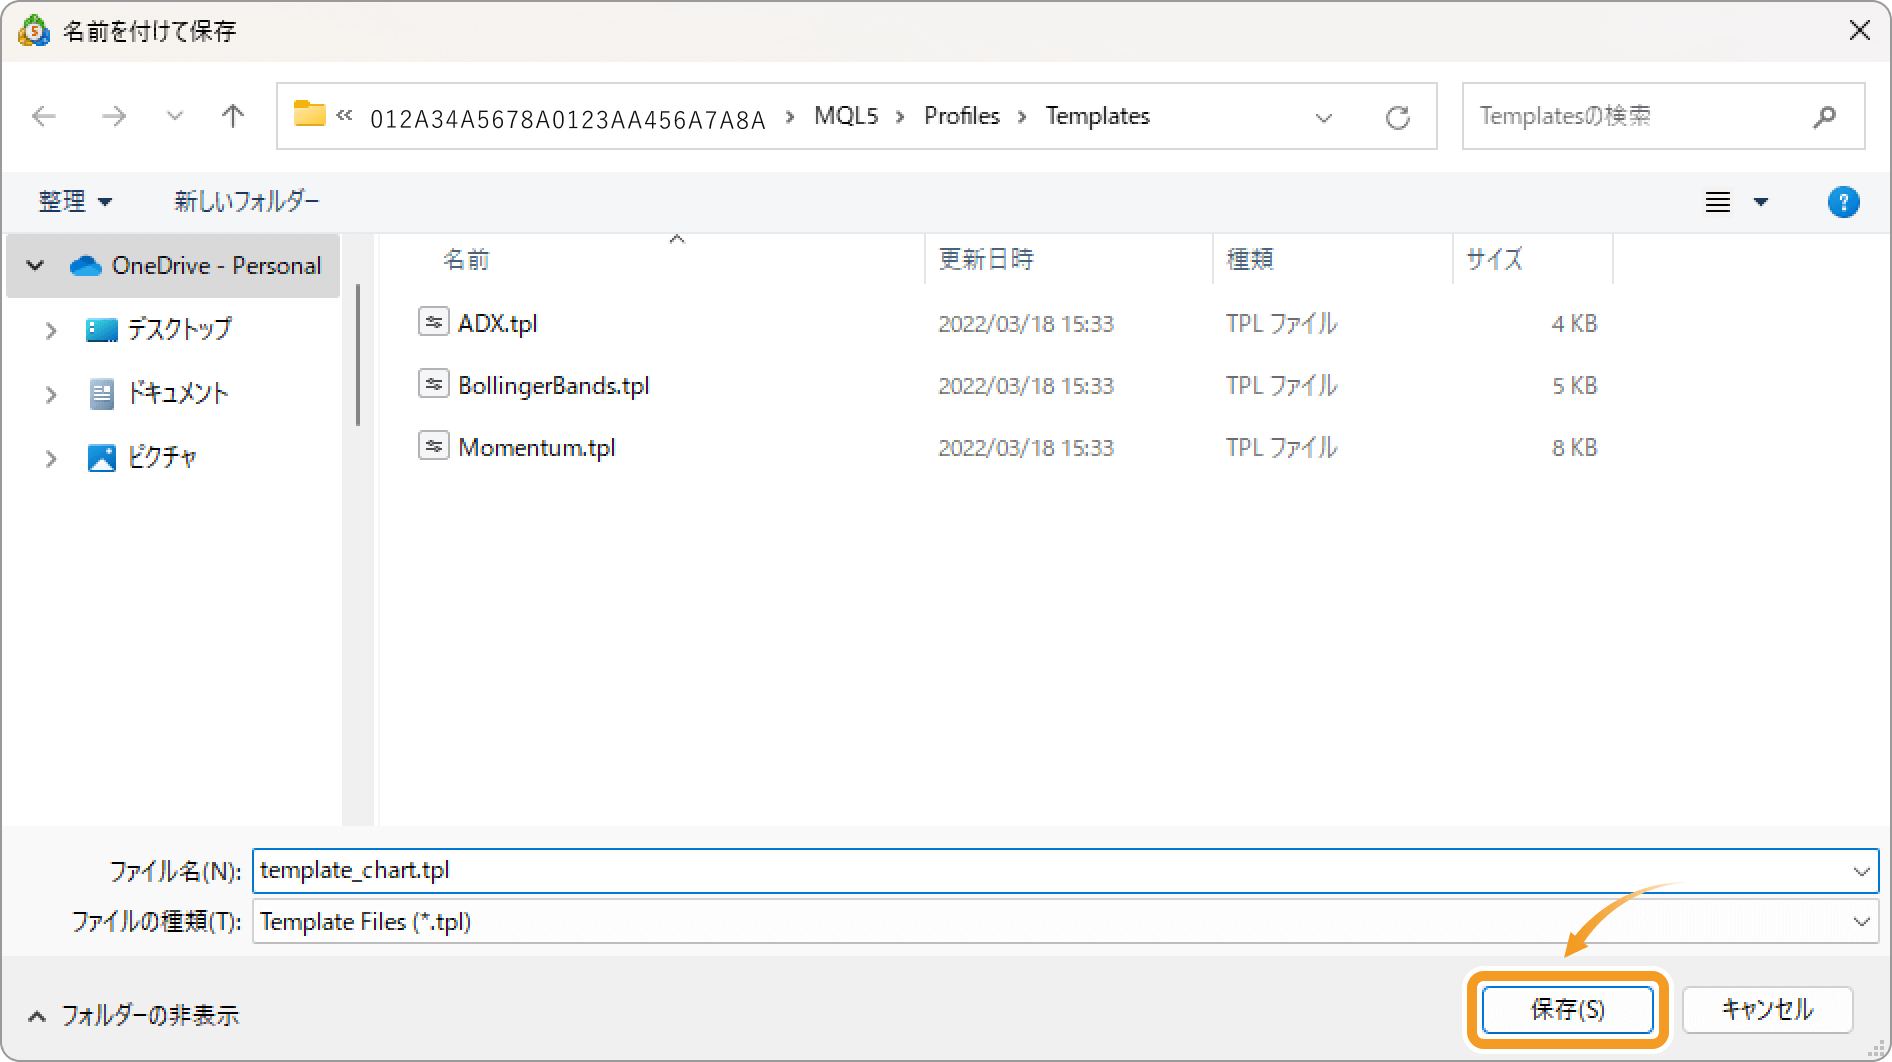Open the 整理 menu
Image resolution: width=1892 pixels, height=1062 pixels.
tap(75, 201)
